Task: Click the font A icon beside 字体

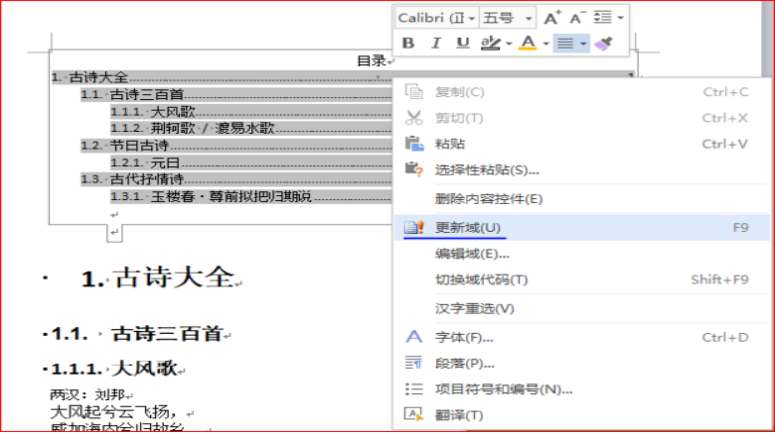Action: point(414,337)
